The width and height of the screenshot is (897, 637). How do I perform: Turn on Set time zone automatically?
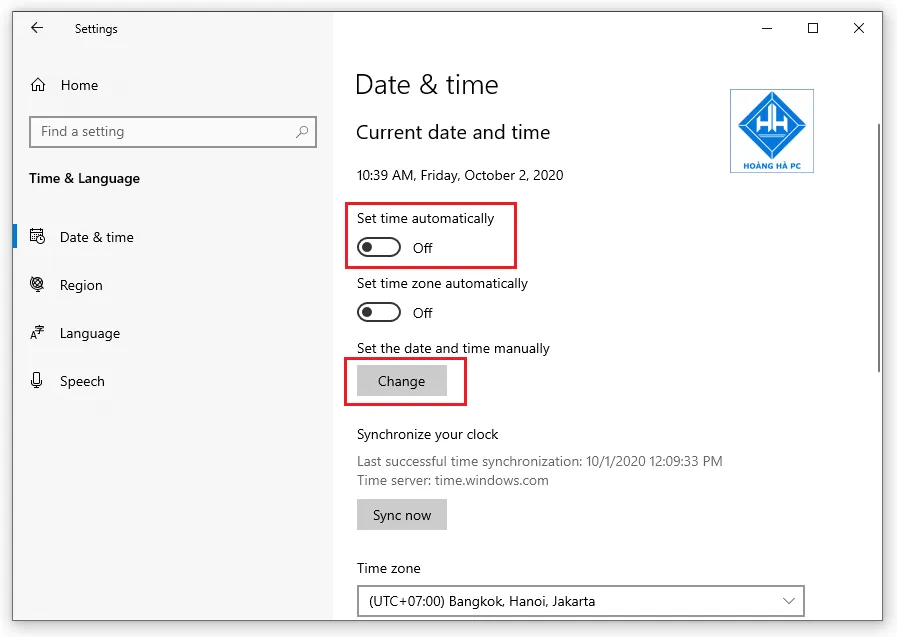(379, 313)
